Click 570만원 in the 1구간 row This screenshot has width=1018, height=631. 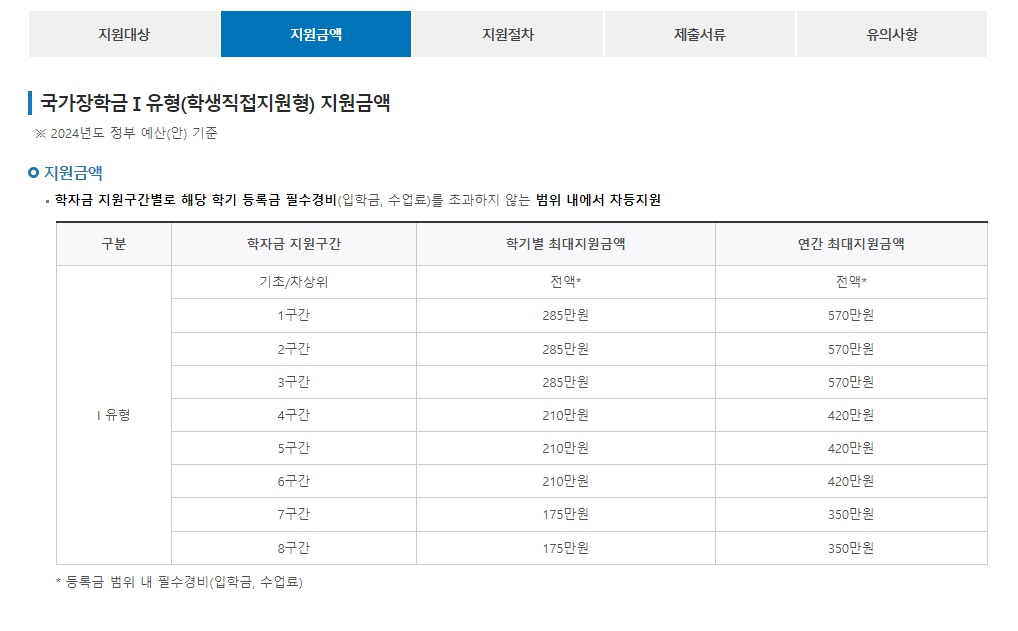click(x=851, y=316)
